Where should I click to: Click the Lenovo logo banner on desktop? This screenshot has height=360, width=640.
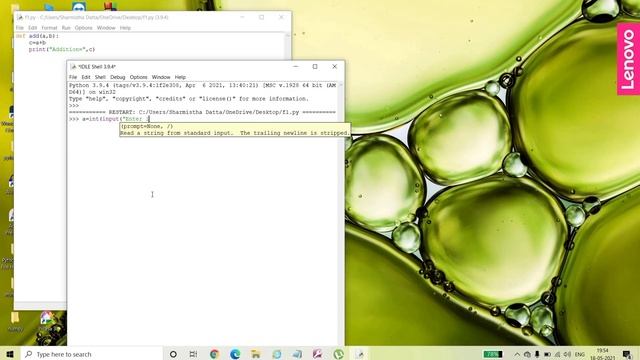pos(629,59)
